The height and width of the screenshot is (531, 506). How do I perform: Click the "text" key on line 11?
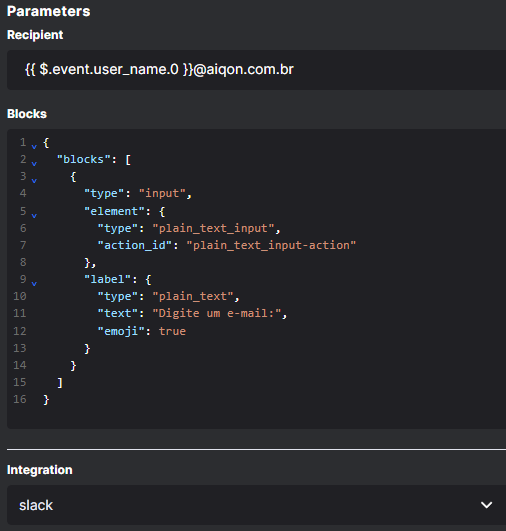pos(118,313)
